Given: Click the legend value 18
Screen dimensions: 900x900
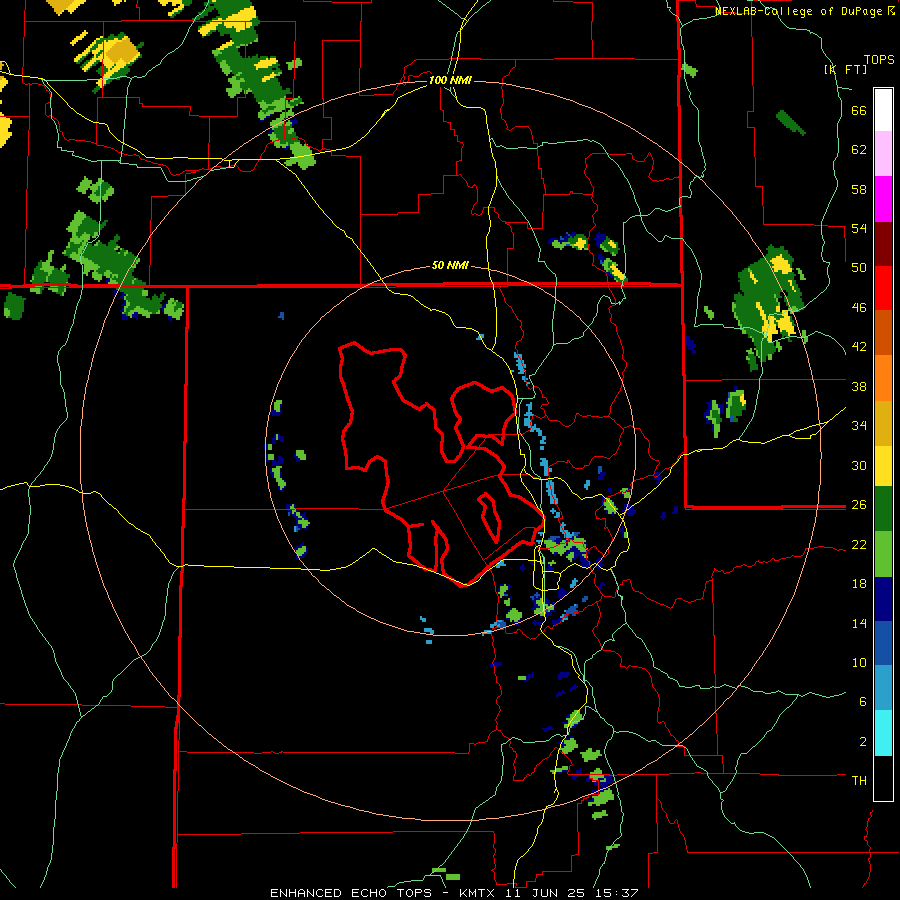Looking at the screenshot, I should (x=859, y=584).
